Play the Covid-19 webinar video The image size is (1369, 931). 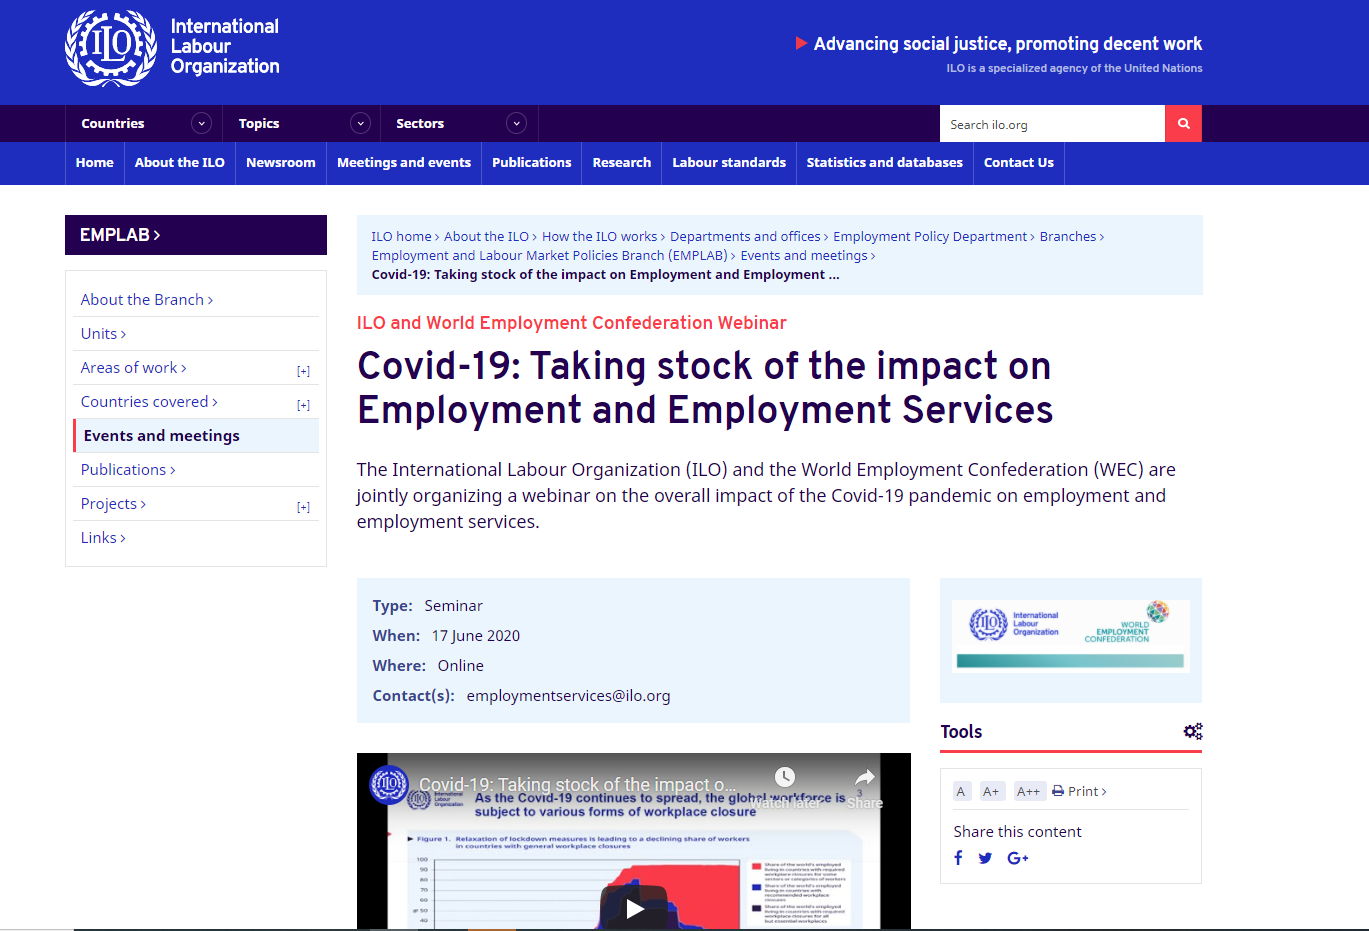click(634, 908)
